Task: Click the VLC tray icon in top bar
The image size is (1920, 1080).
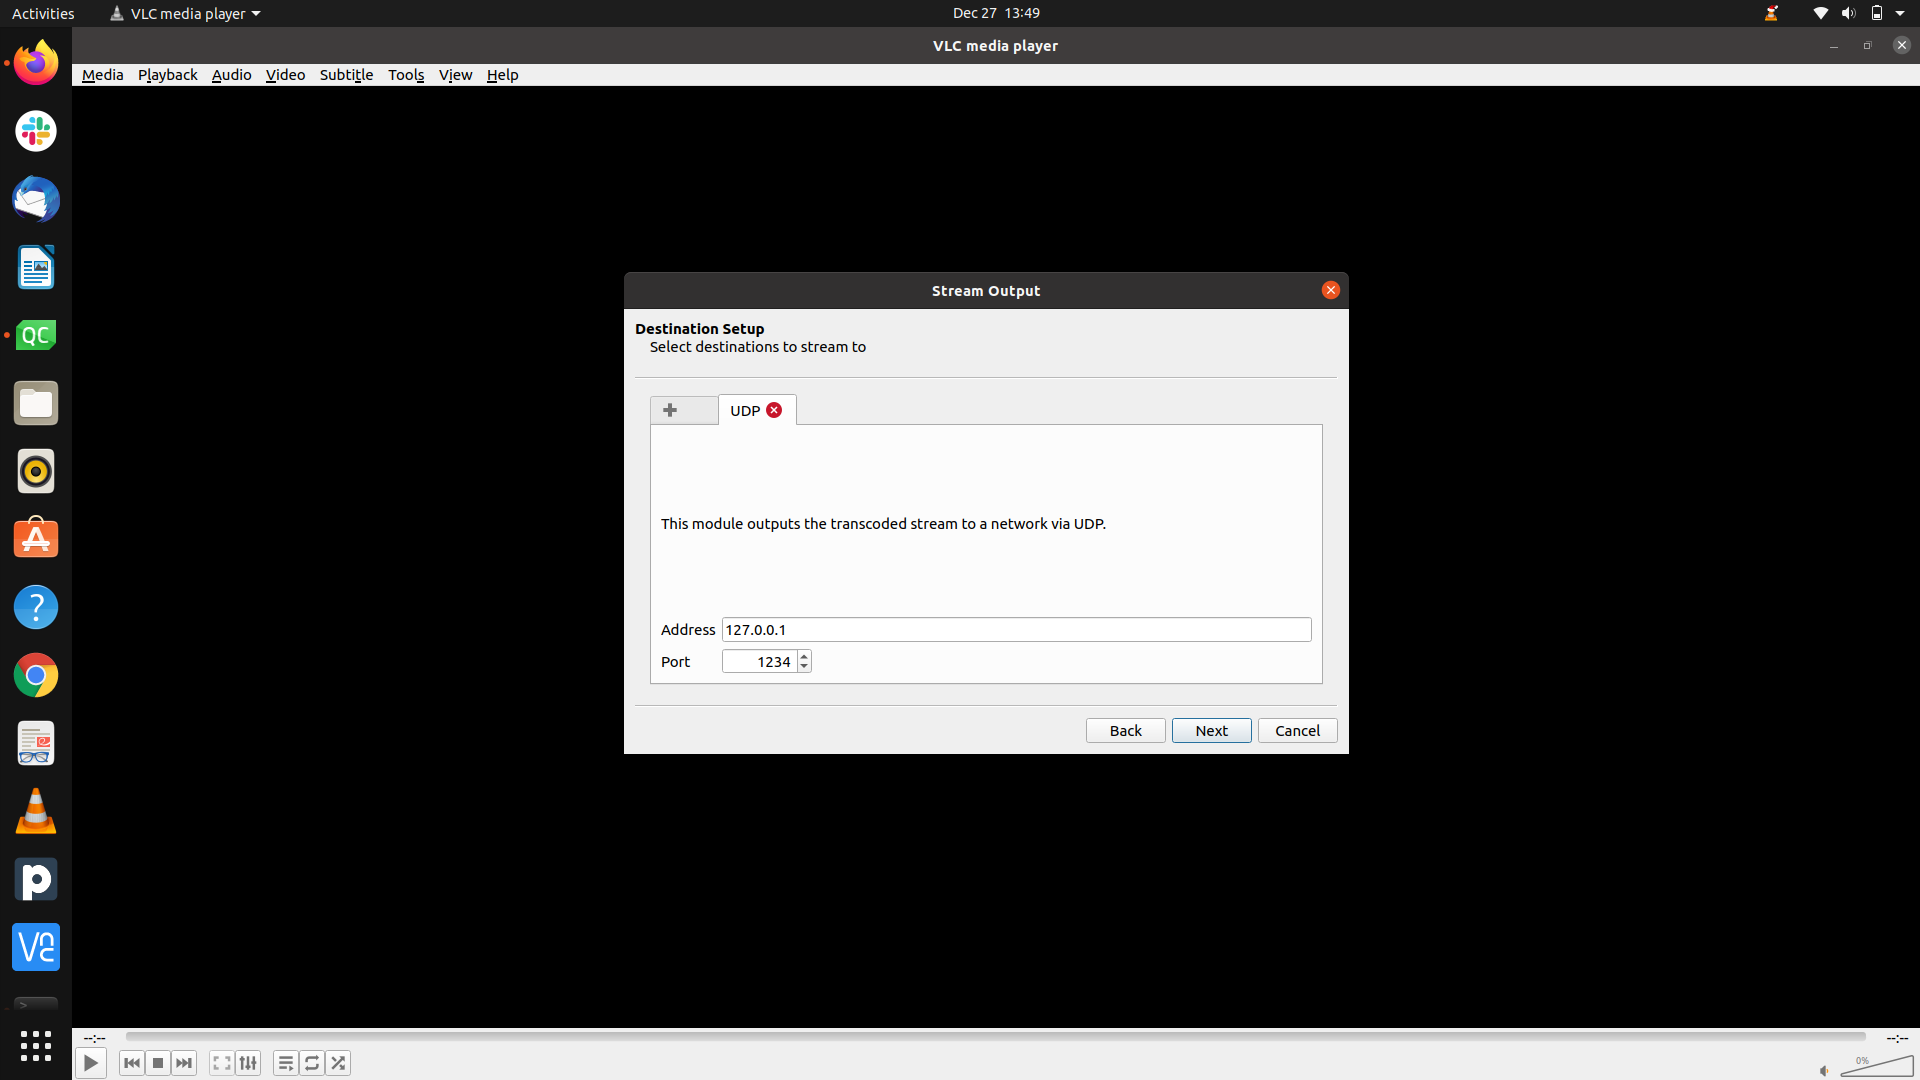Action: point(1771,13)
